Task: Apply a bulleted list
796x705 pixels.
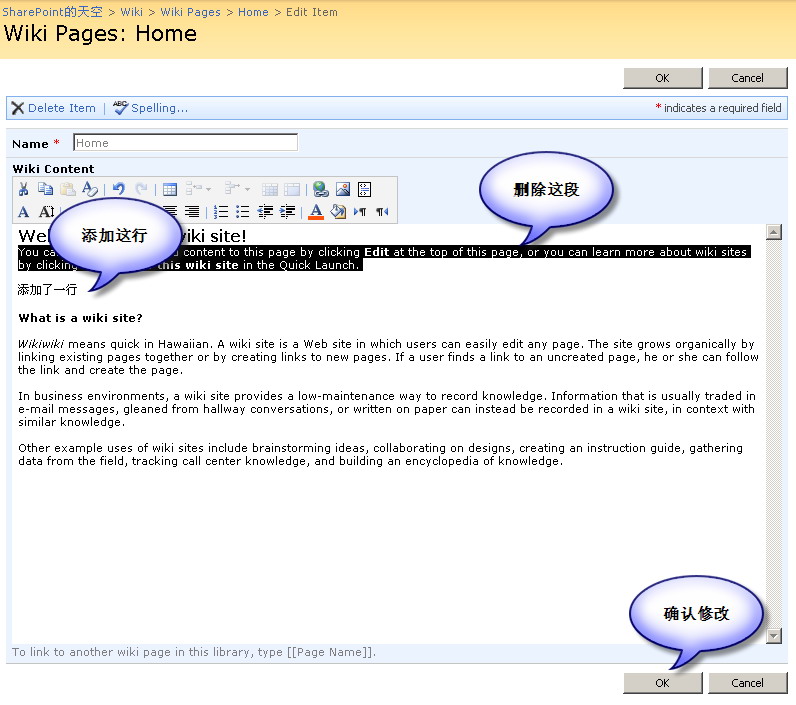Action: click(x=243, y=212)
